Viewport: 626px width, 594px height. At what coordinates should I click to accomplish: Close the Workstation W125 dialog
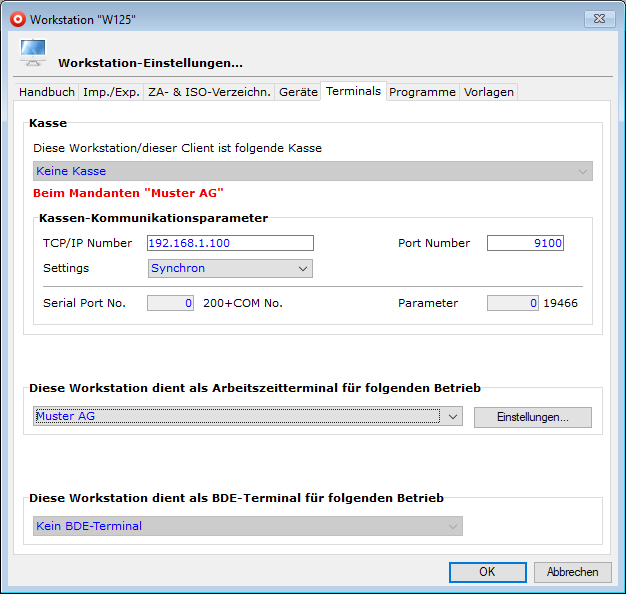click(x=598, y=18)
